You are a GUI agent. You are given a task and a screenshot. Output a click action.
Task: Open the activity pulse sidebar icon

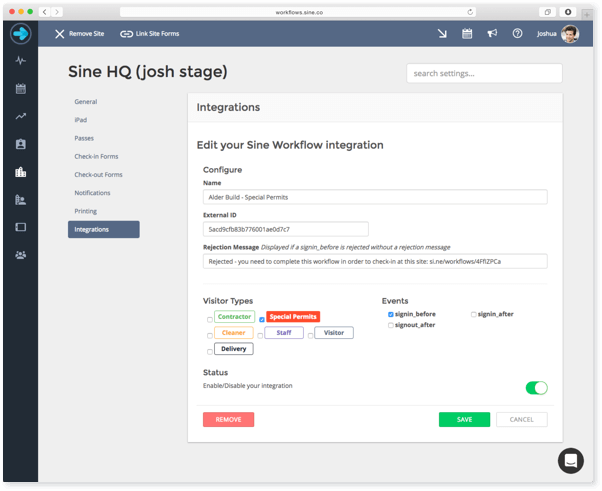click(21, 61)
